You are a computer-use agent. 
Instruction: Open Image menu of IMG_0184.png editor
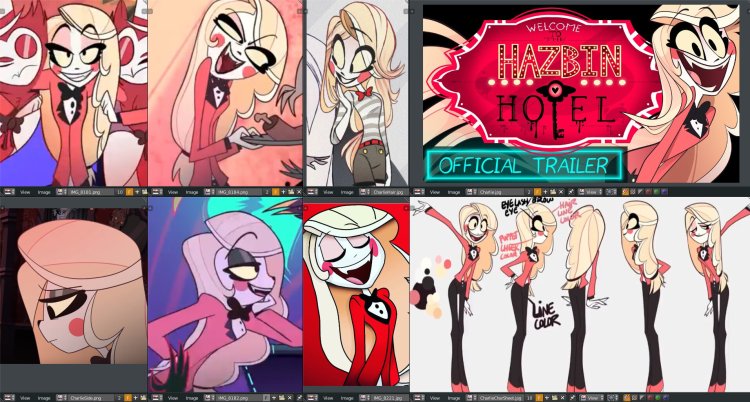tap(192, 191)
